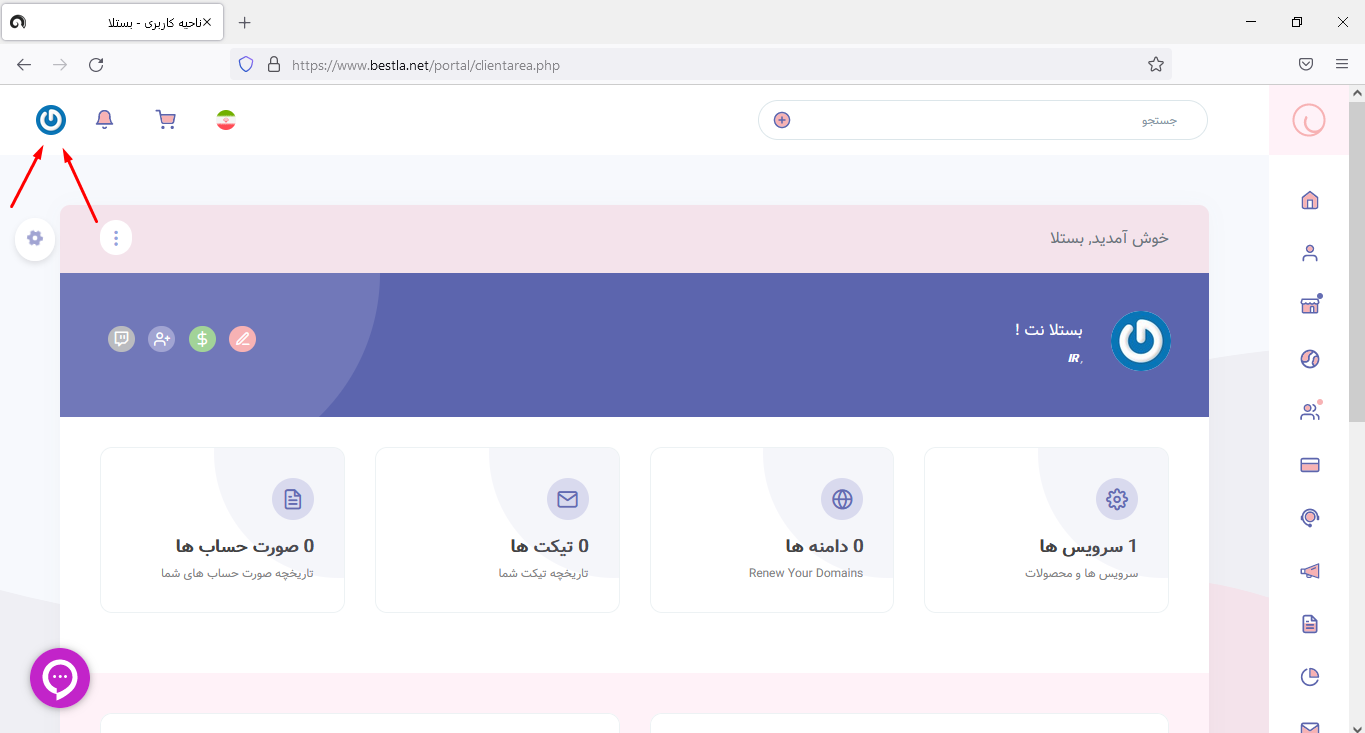Open the users group icon in sidebar
1365x733 pixels.
[x=1310, y=411]
